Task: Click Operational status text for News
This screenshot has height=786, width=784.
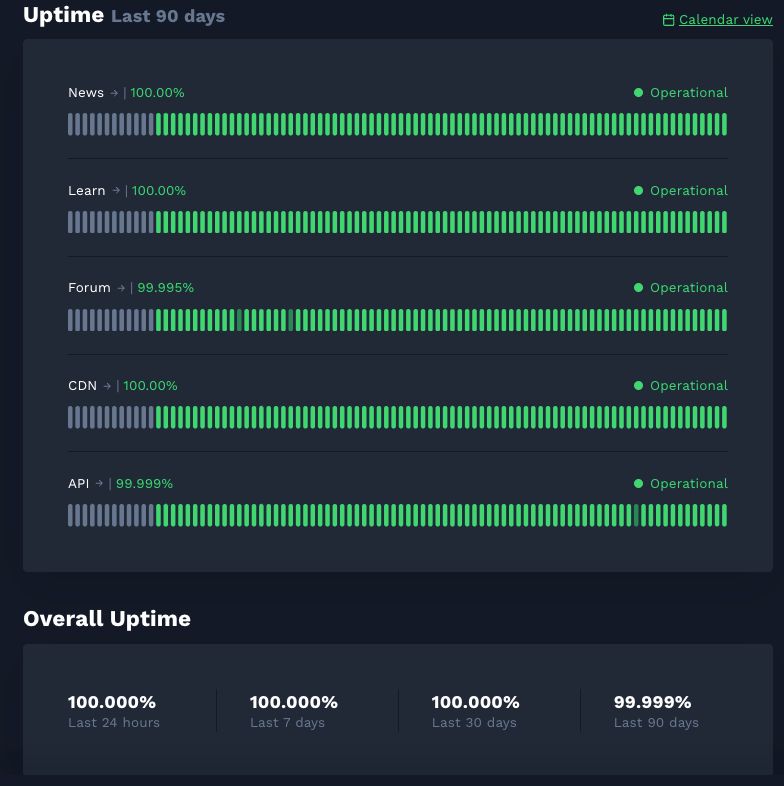Action: 689,93
